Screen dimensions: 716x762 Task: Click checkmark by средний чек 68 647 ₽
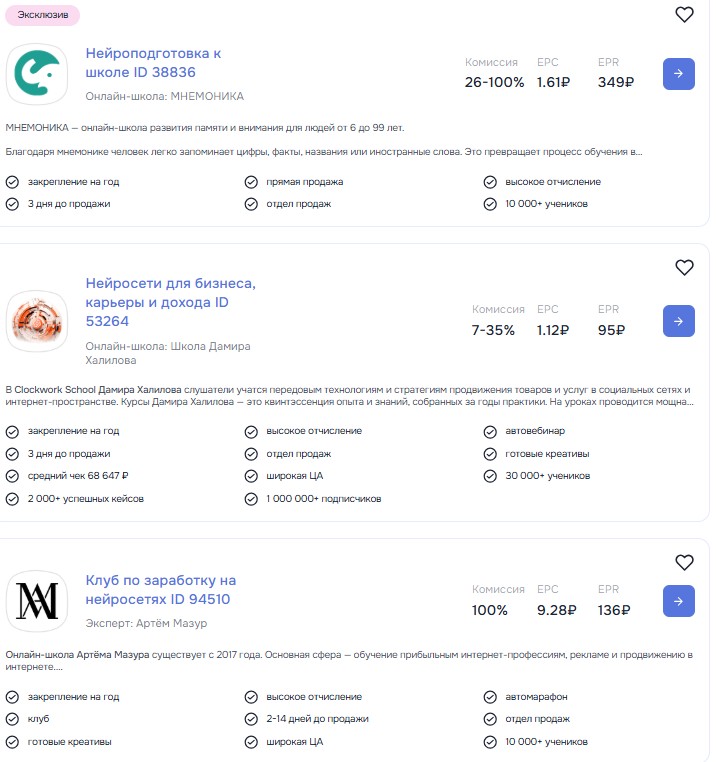coord(12,476)
